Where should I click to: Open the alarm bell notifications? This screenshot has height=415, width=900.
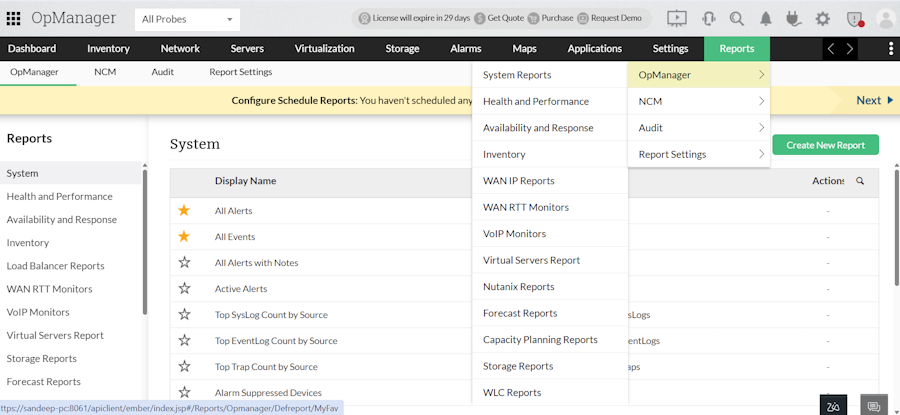[x=766, y=18]
